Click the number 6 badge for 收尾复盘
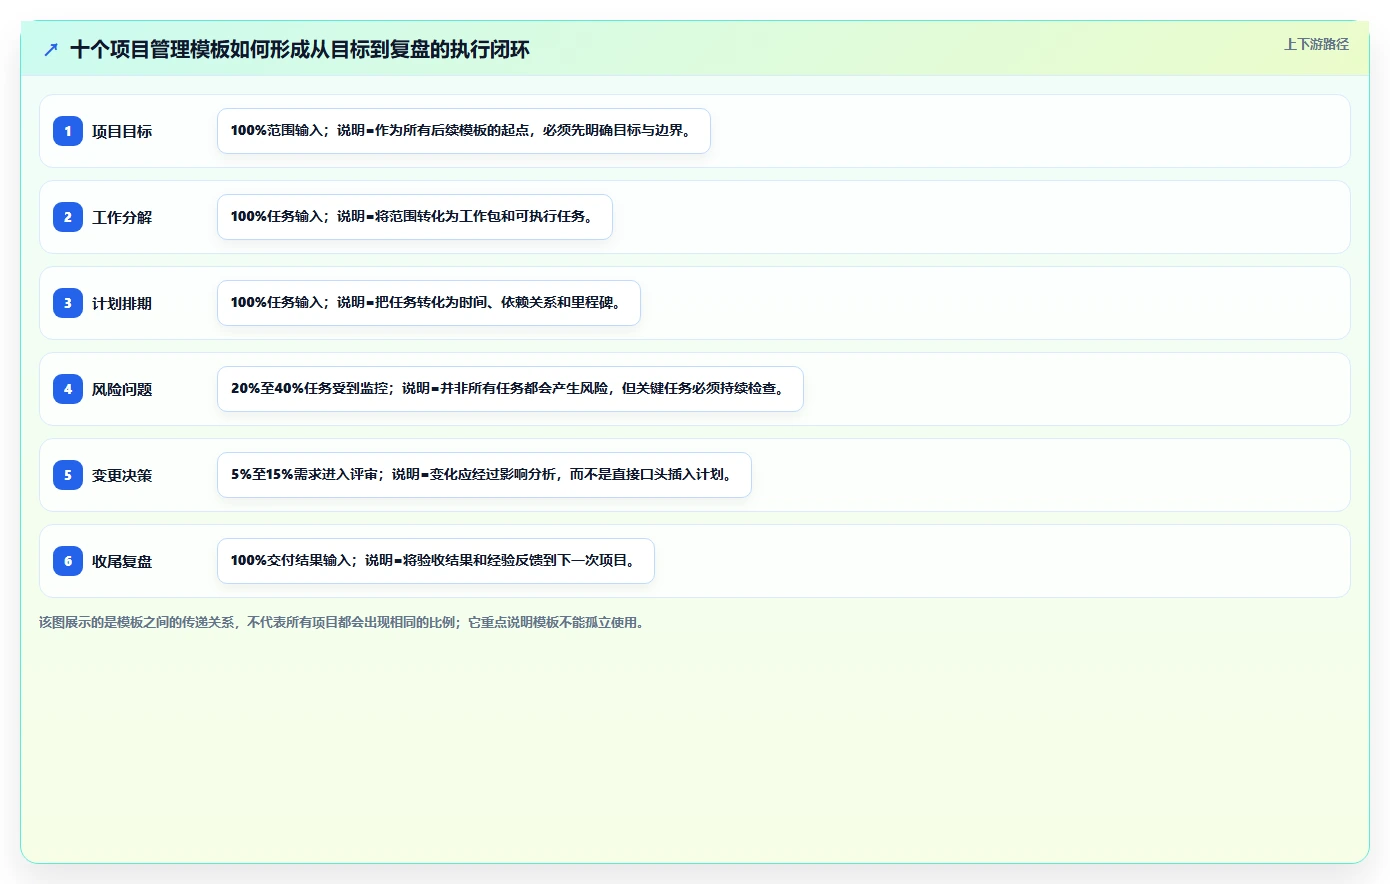Screen dimensions: 1390x884 coord(68,561)
